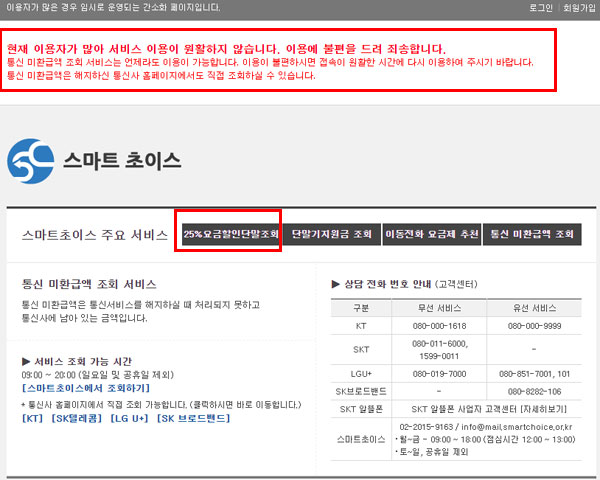The width and height of the screenshot is (600, 480).
Task: Select the 이동전화 요금제 추천 menu button
Action: pyautogui.click(x=432, y=234)
